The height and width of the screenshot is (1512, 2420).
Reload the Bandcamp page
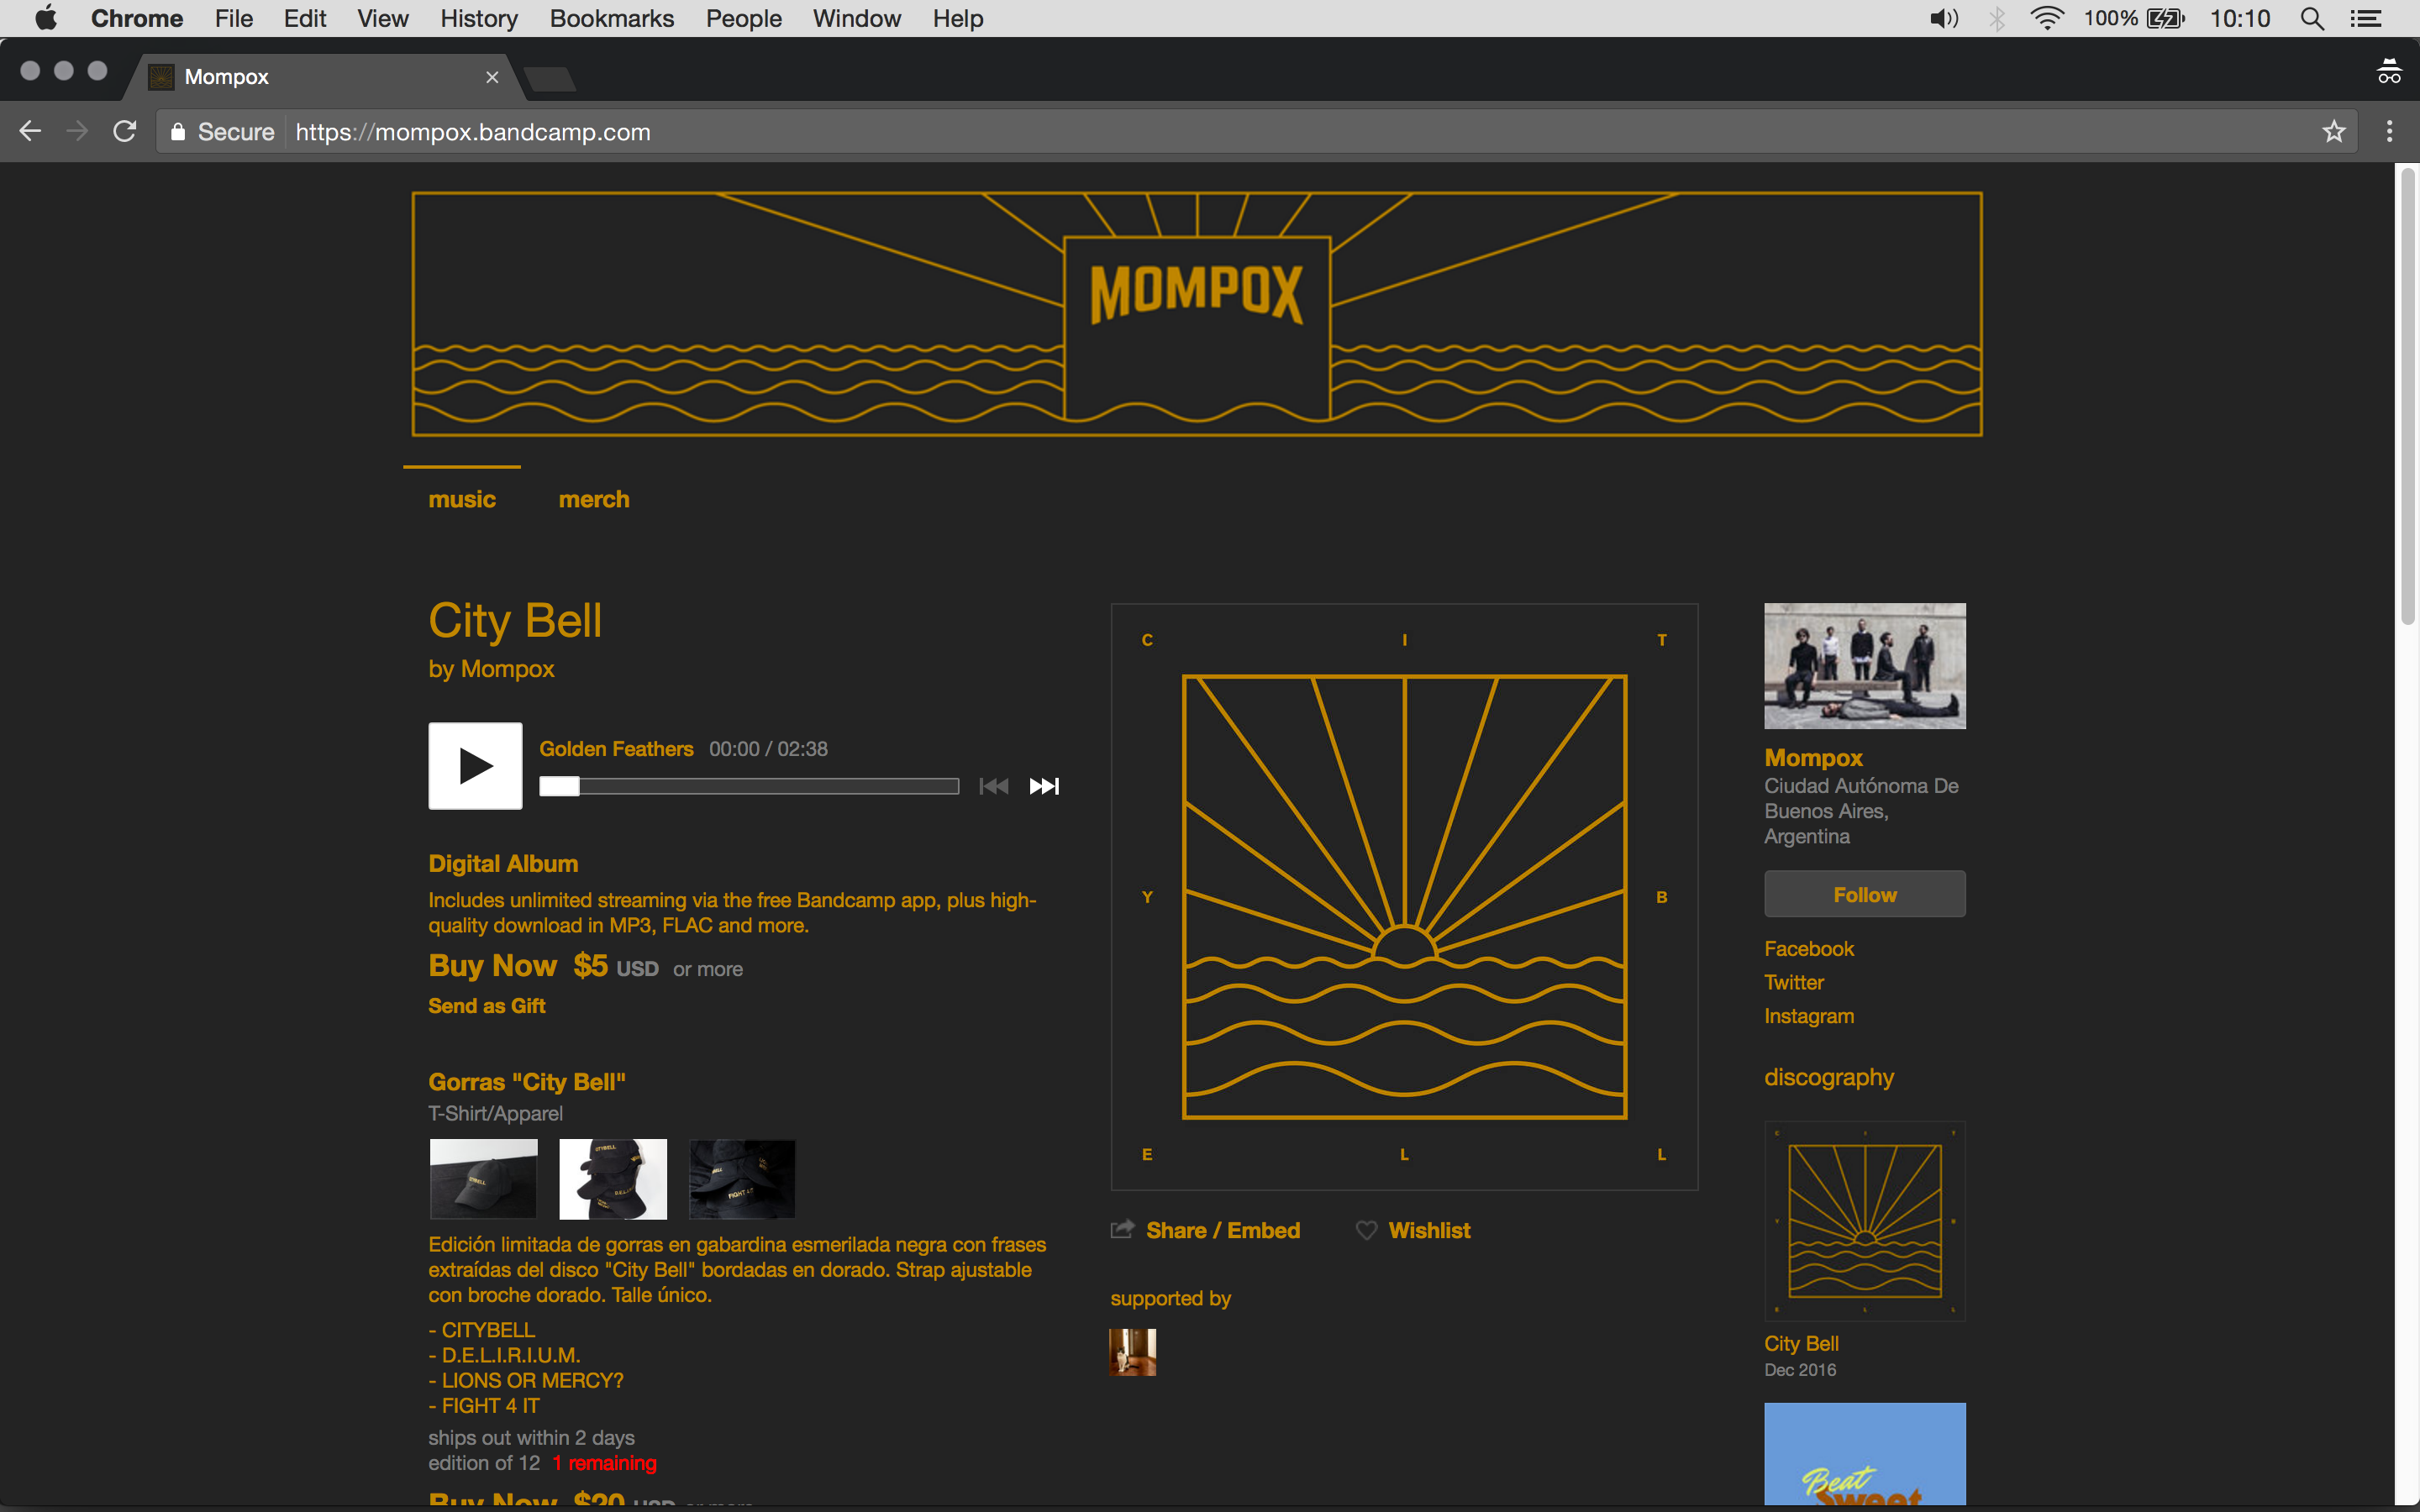[125, 132]
